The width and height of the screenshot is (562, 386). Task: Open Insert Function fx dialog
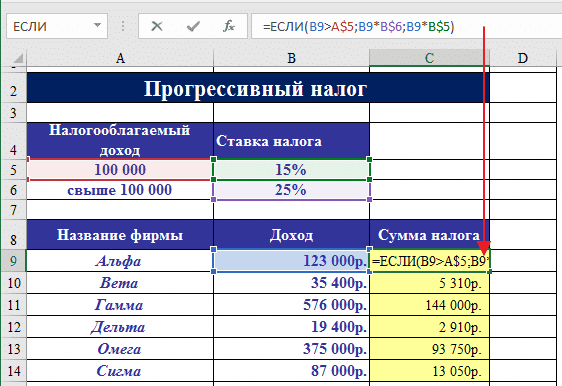(x=229, y=26)
